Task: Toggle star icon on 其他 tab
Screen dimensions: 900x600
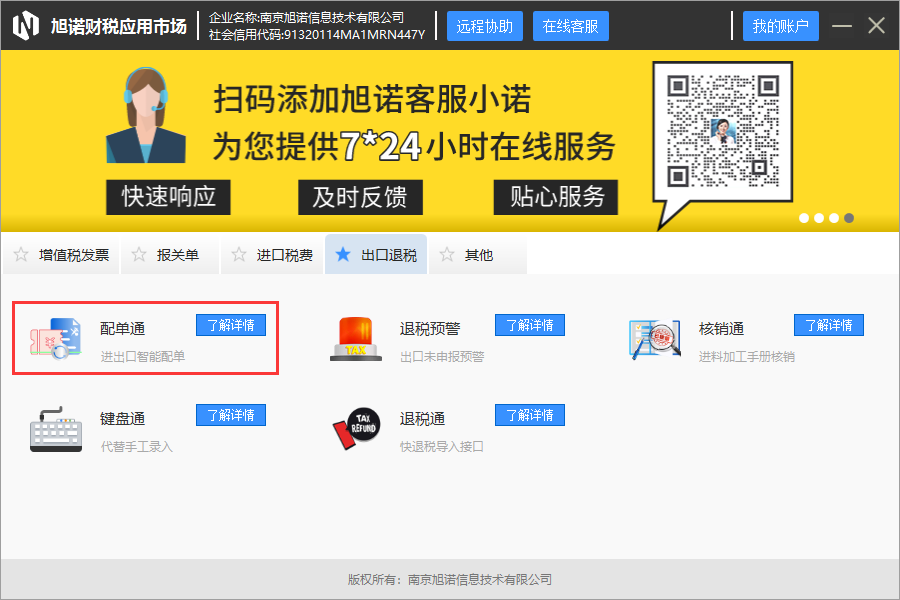Action: coord(447,254)
